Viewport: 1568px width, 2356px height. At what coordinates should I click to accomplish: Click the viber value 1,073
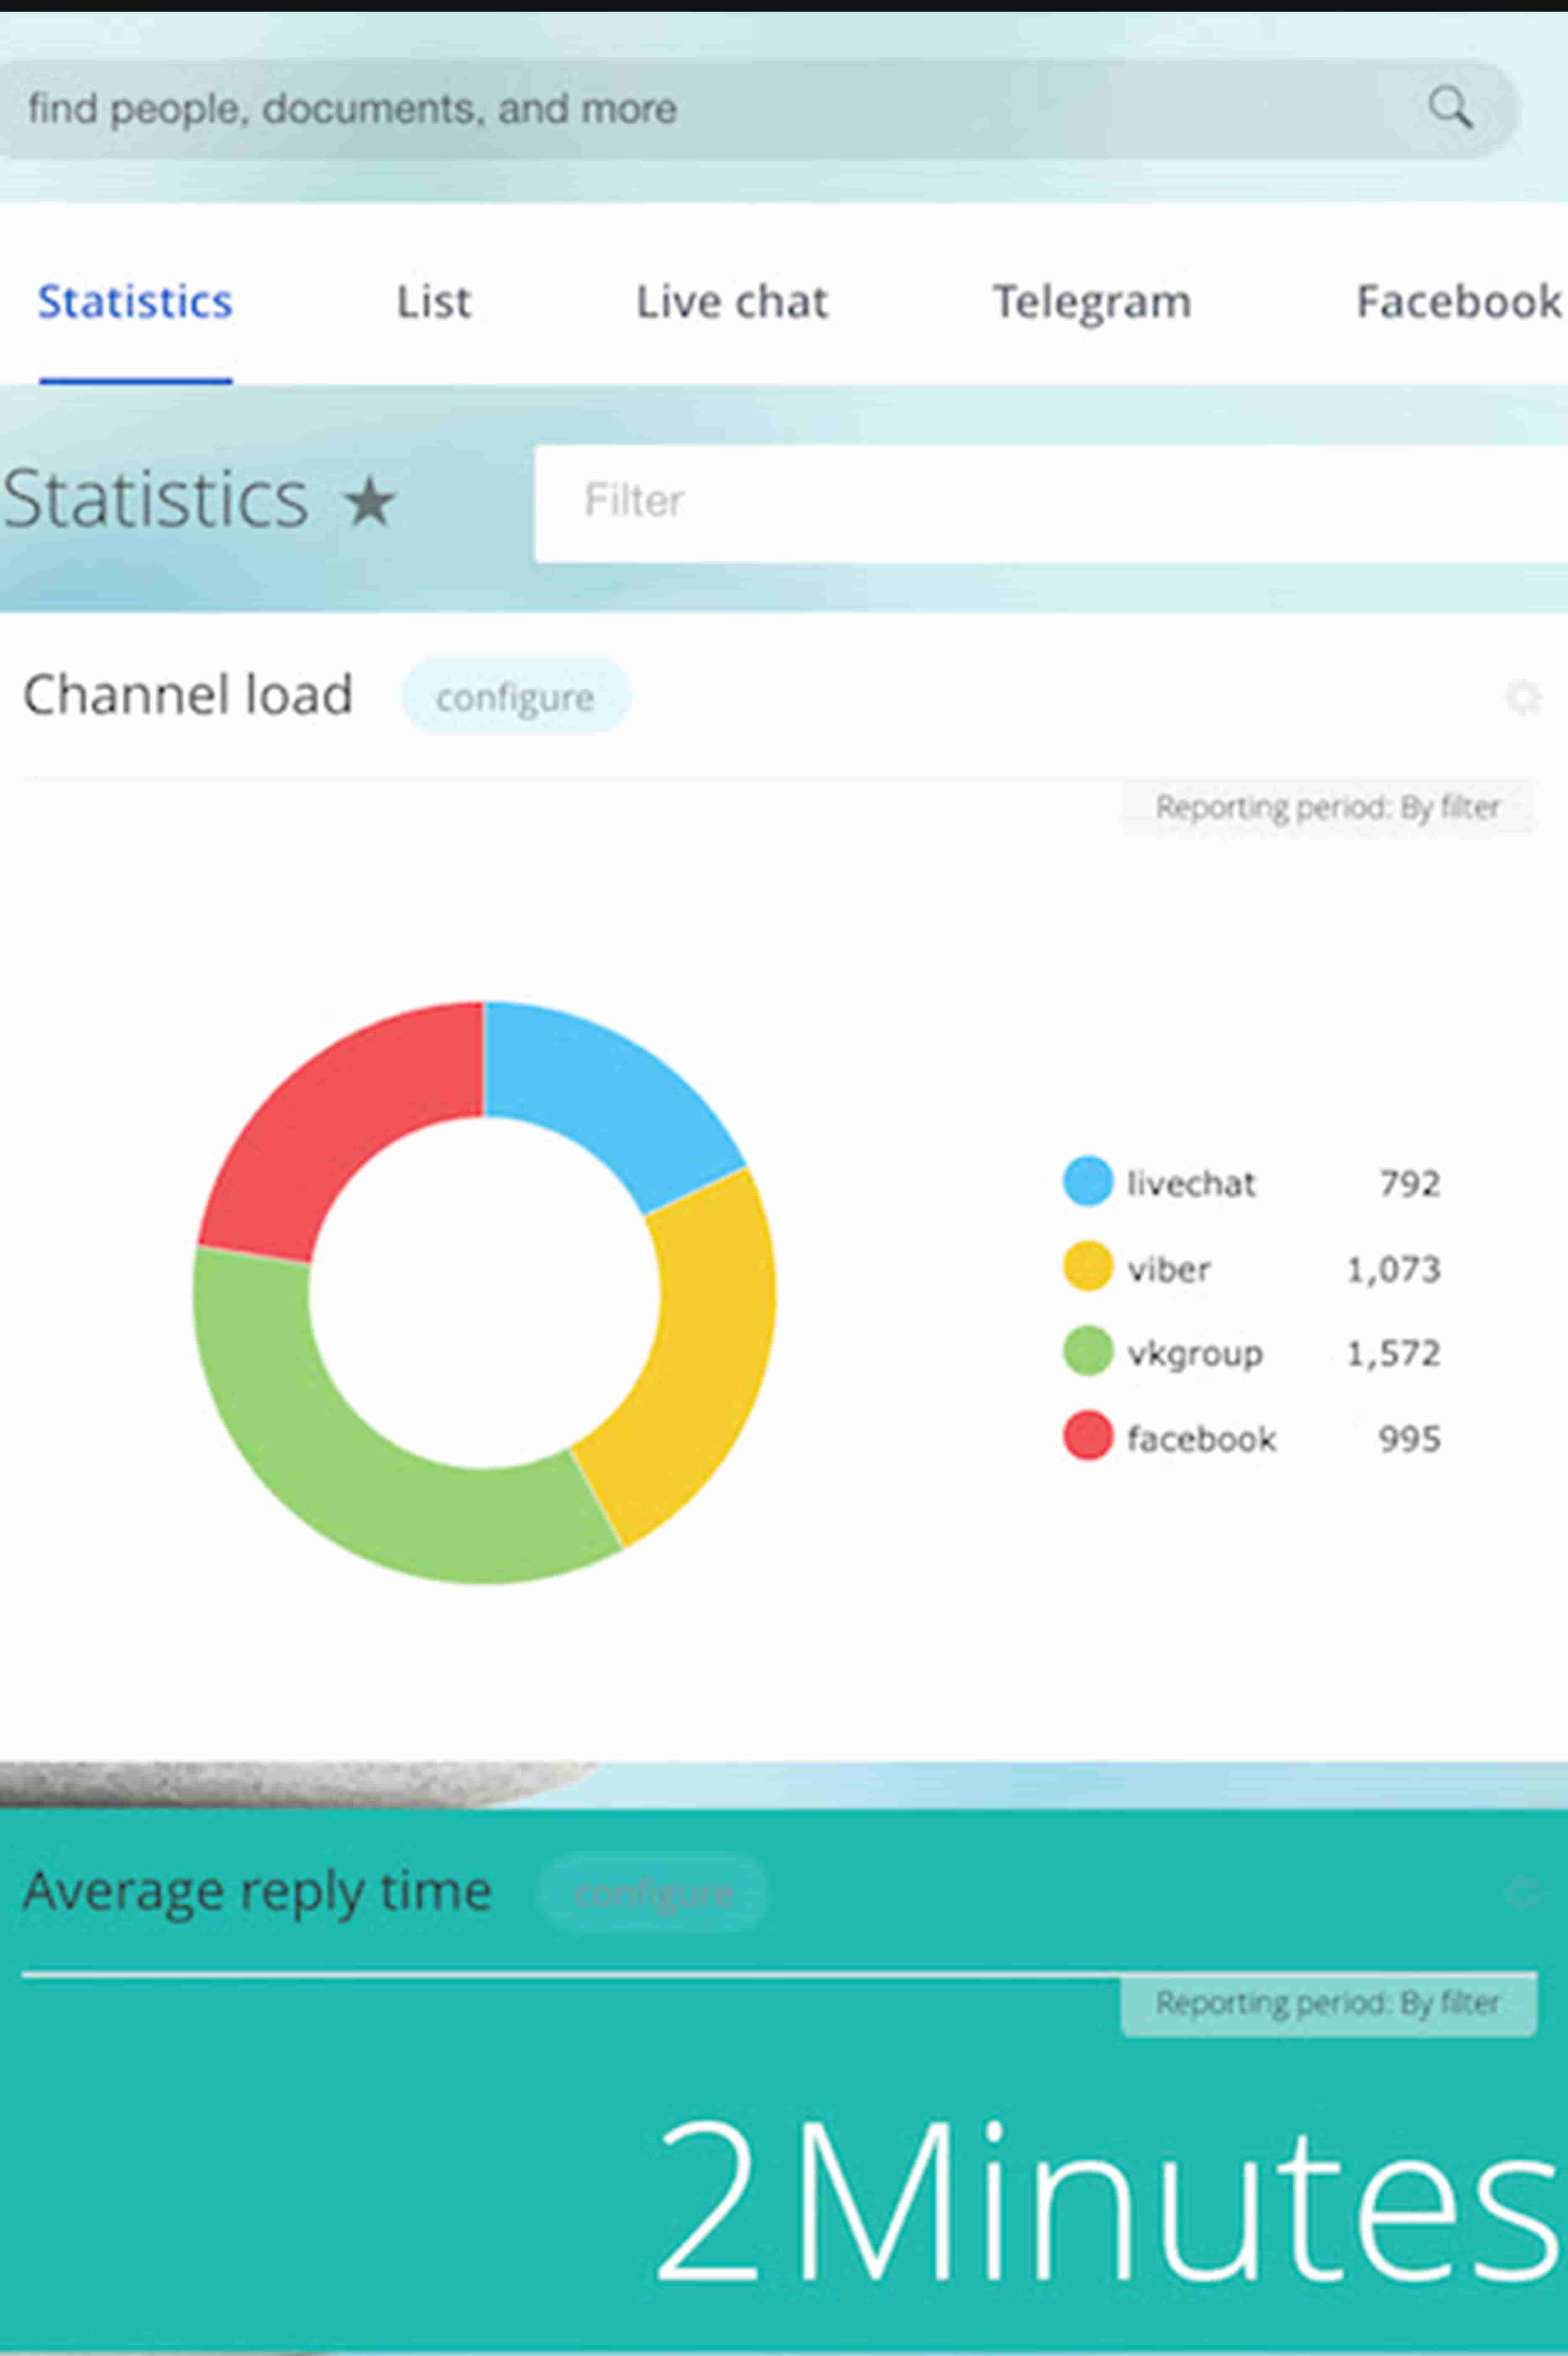pos(1394,1269)
